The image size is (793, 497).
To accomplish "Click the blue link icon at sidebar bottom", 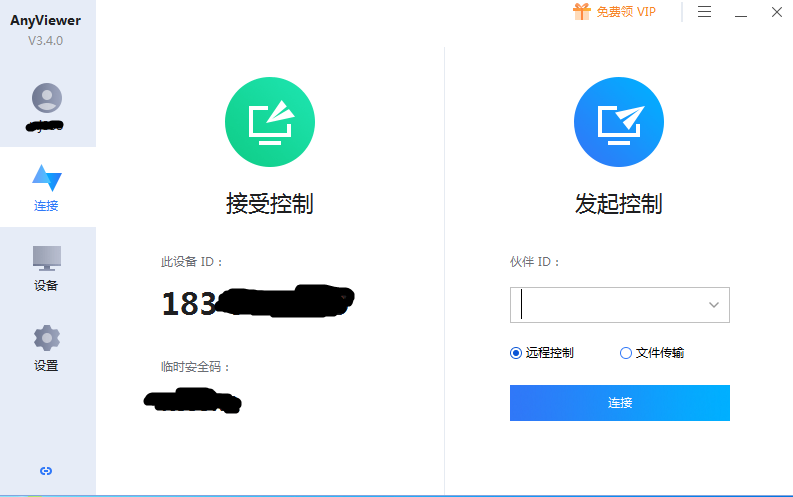I will click(x=46, y=471).
